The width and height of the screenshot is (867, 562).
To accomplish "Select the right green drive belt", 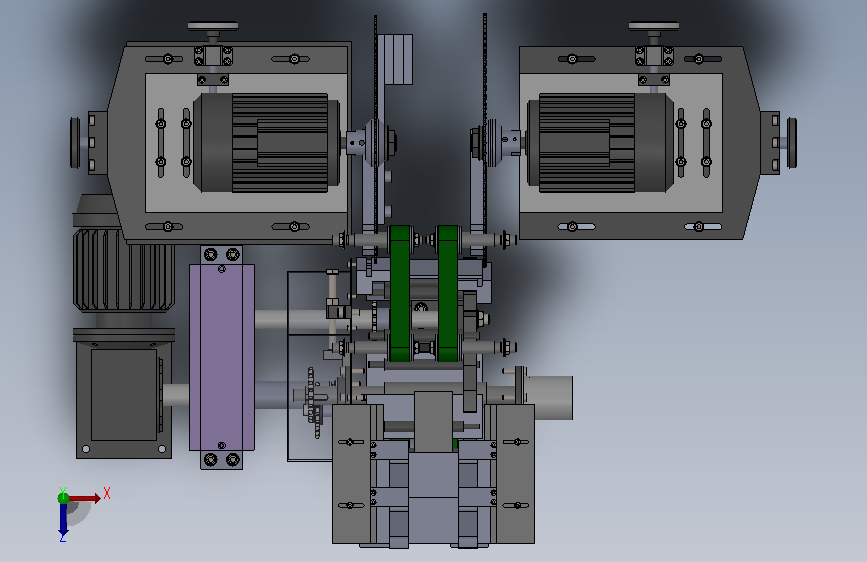I will tap(448, 293).
